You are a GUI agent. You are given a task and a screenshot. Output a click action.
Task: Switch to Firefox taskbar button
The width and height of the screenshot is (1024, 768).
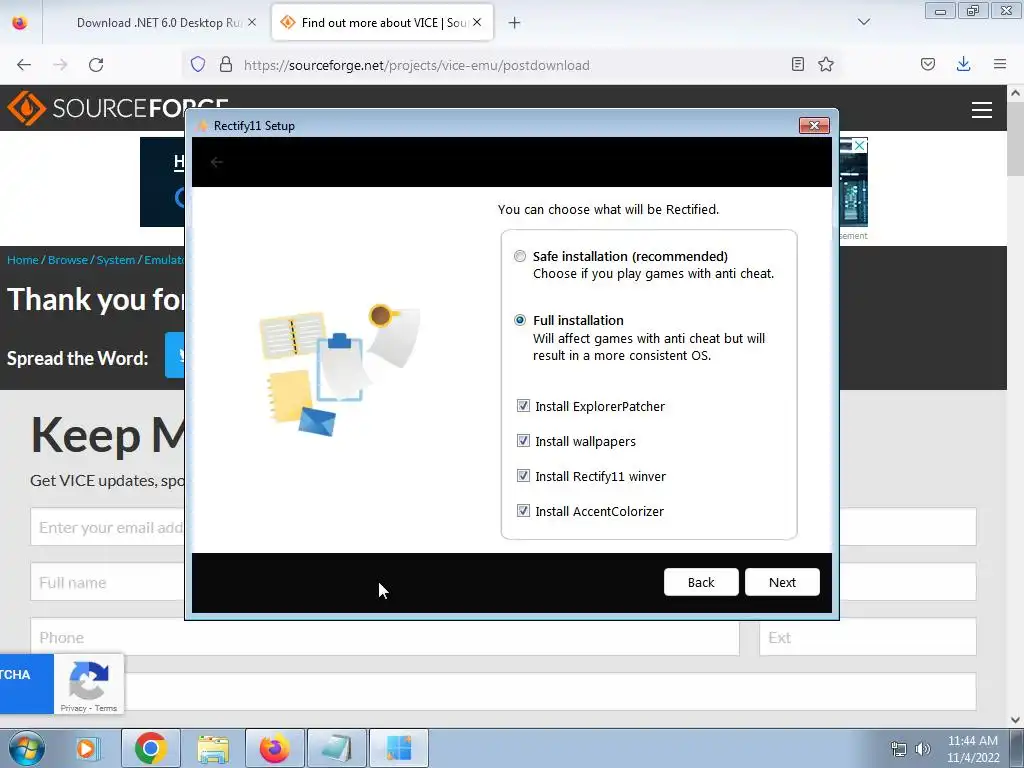[275, 748]
